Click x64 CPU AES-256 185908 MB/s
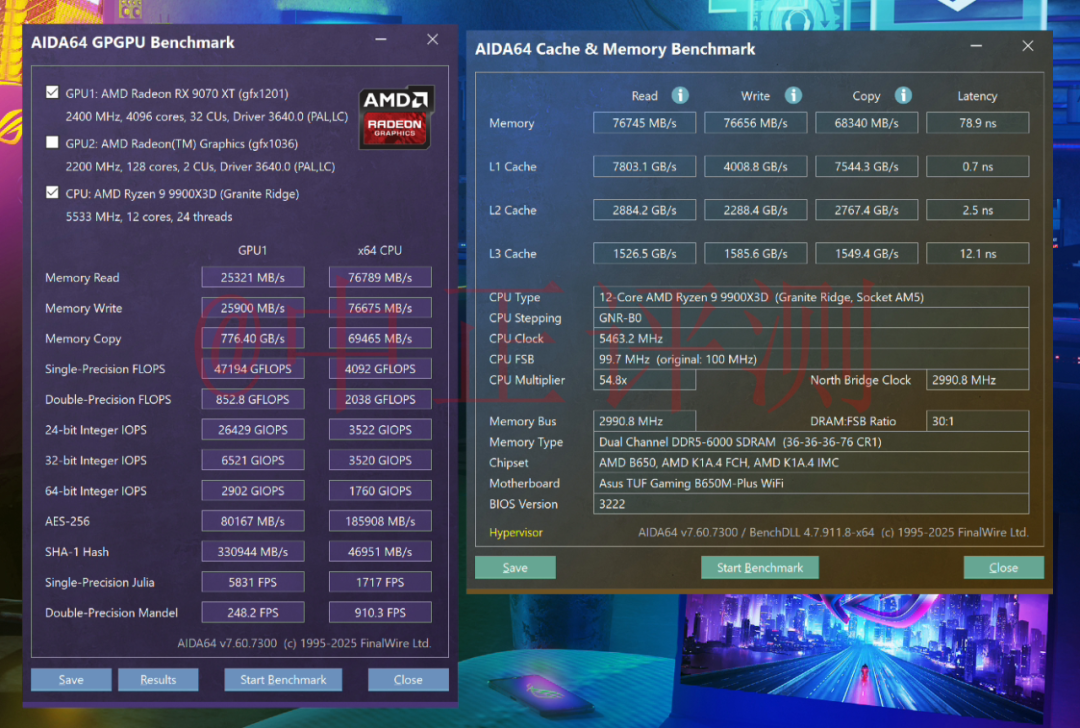1080x728 pixels. pyautogui.click(x=380, y=521)
